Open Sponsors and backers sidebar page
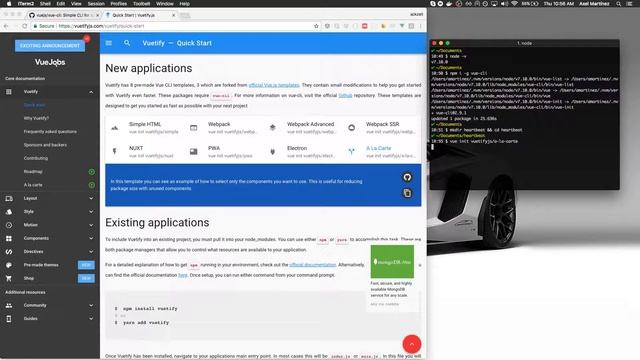 pyautogui.click(x=45, y=145)
